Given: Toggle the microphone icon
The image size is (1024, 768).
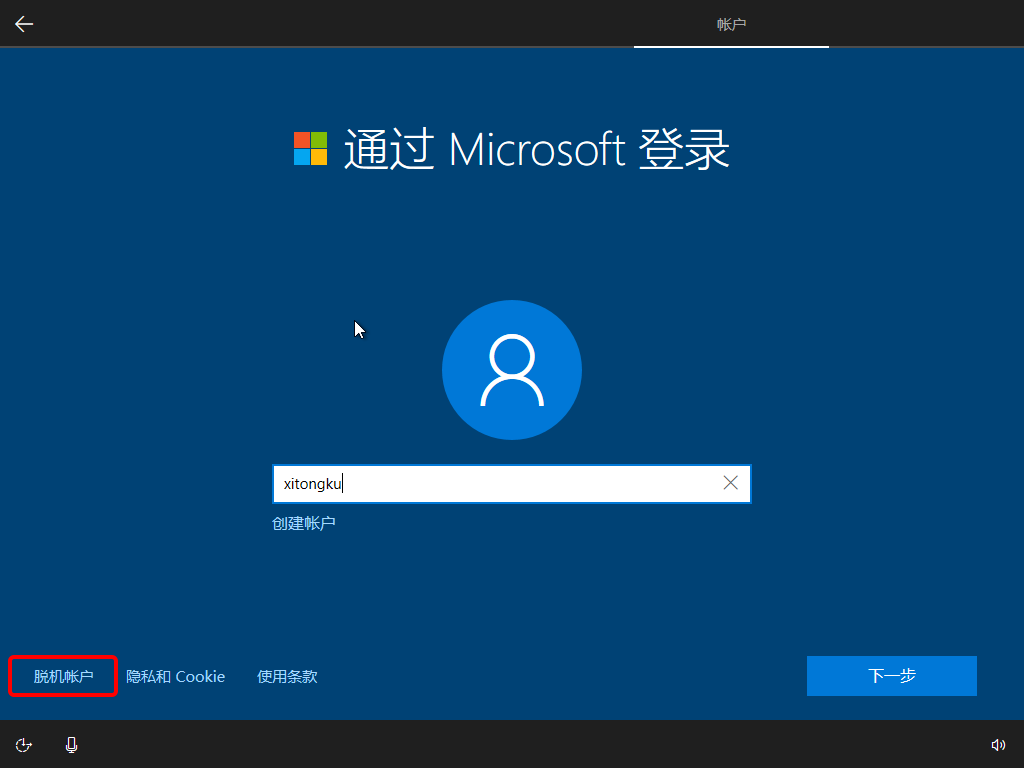Looking at the screenshot, I should point(72,745).
